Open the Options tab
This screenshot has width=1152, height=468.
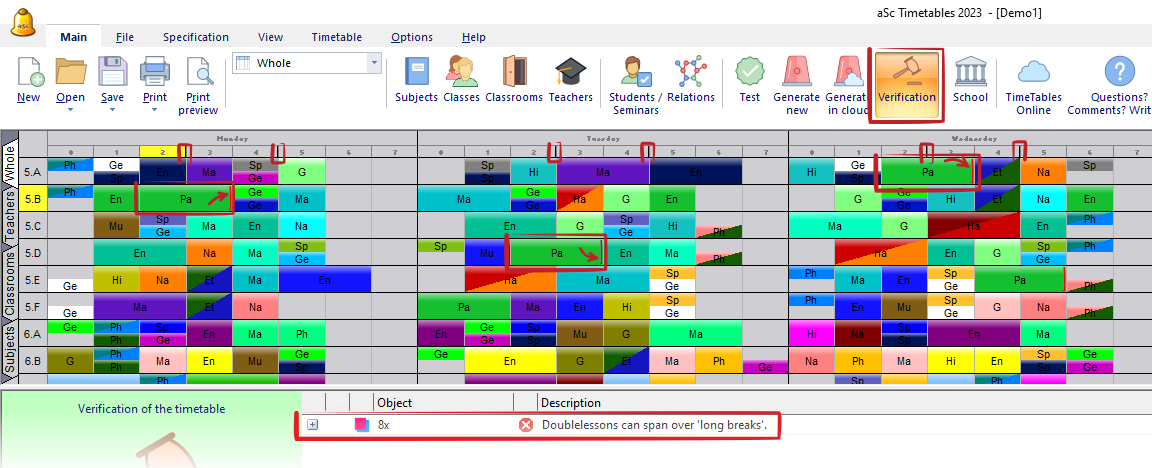tap(411, 37)
